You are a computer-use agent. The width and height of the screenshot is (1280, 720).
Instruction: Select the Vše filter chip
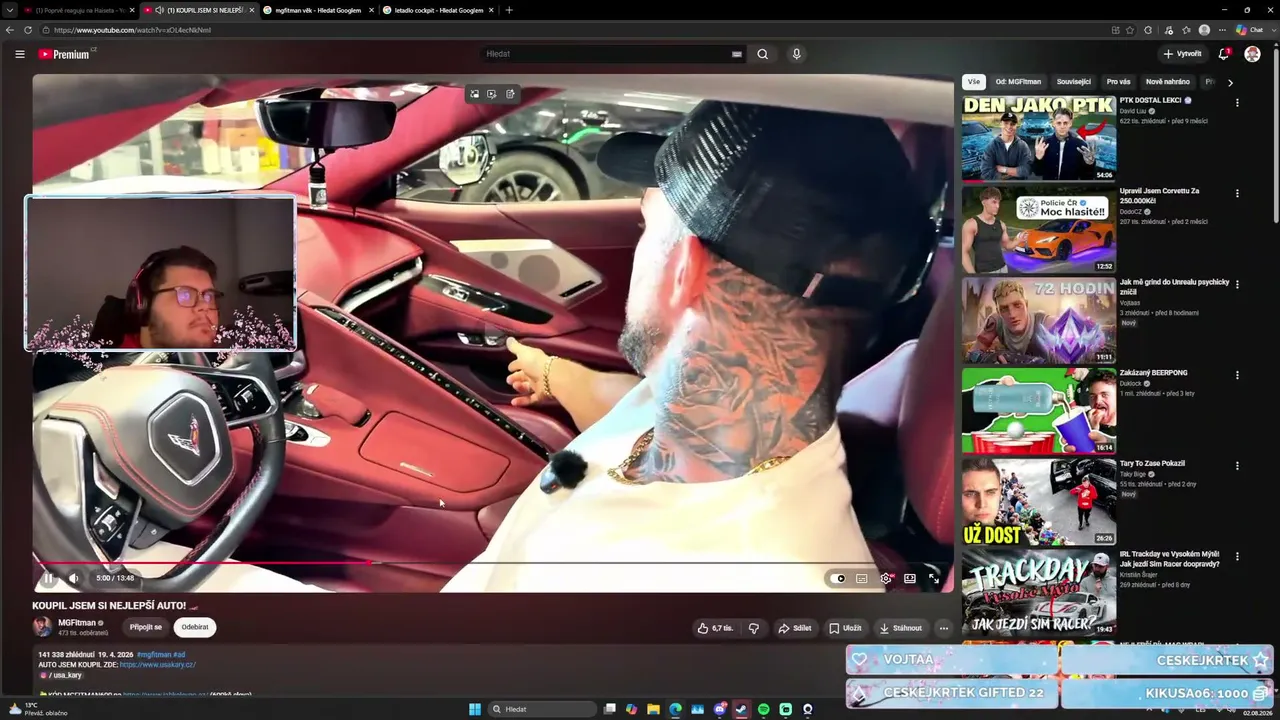point(974,82)
